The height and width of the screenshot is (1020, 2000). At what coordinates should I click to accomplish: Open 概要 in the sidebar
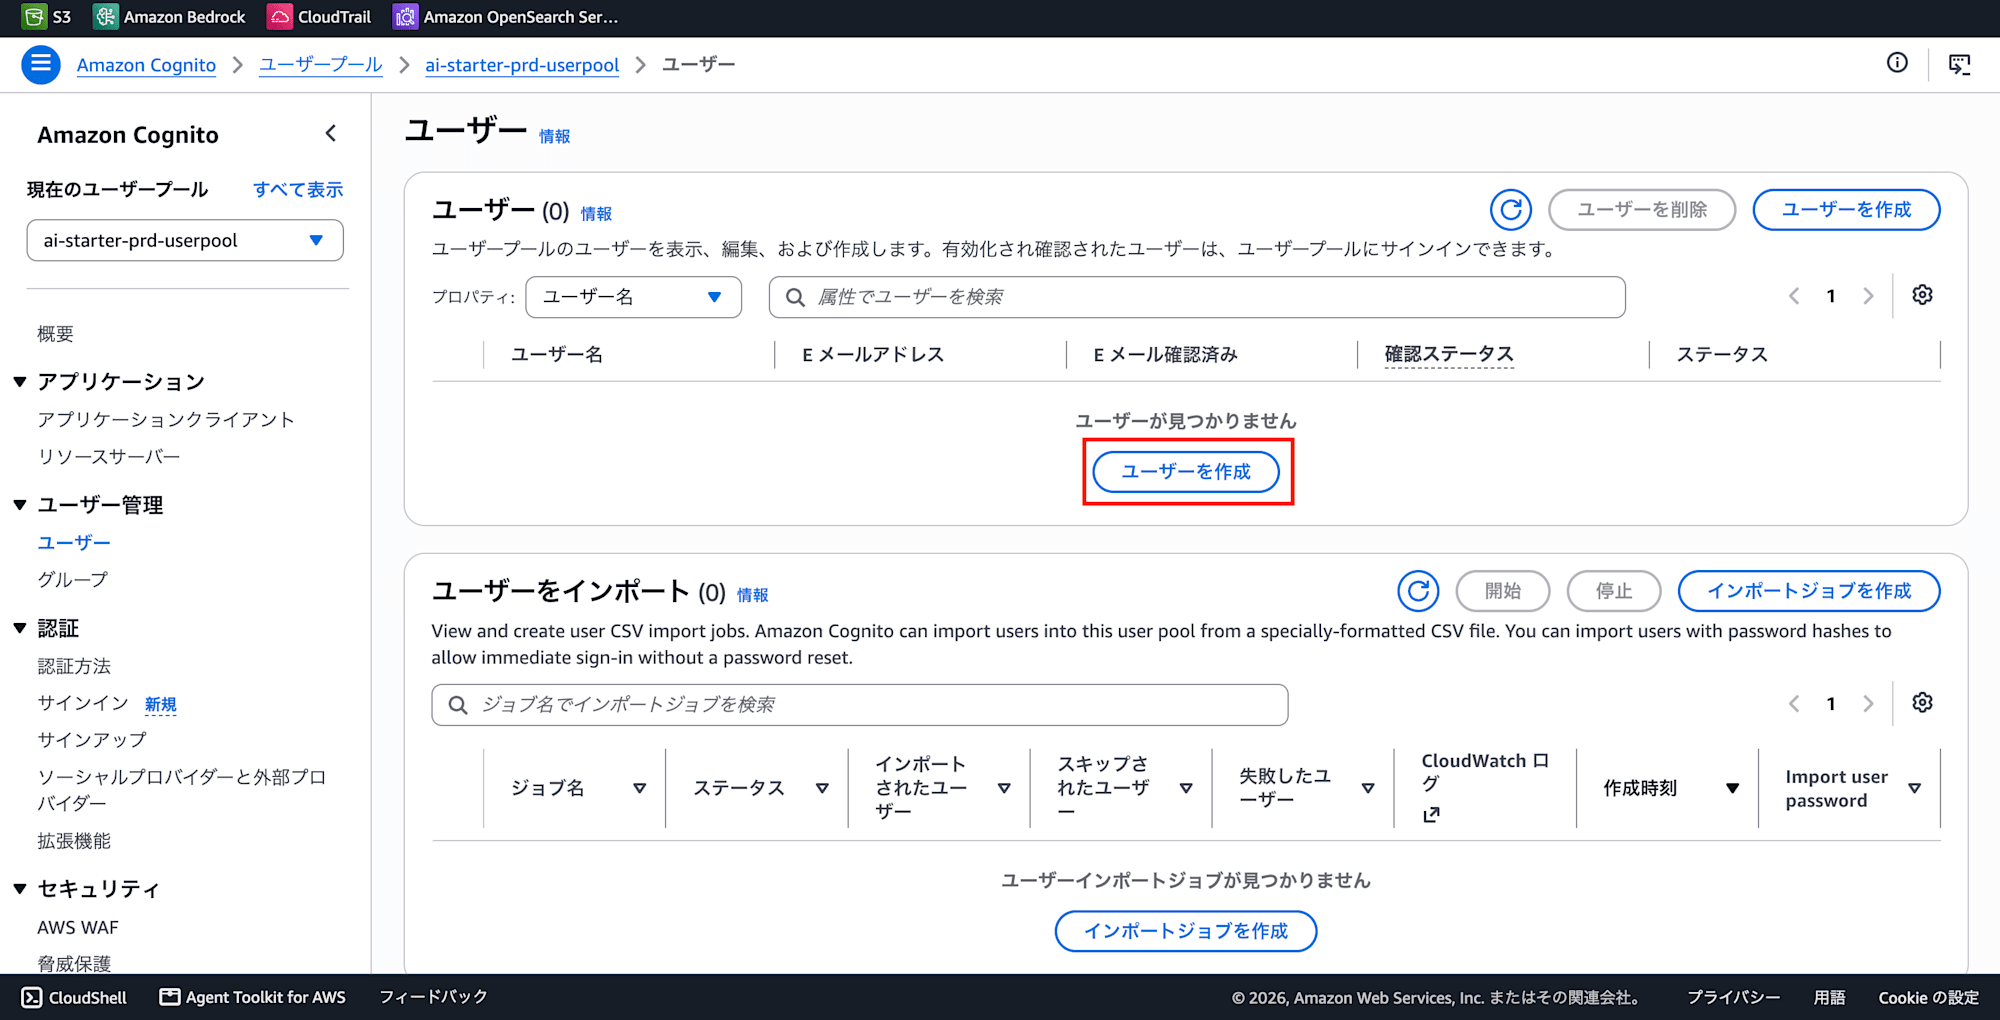tap(56, 334)
